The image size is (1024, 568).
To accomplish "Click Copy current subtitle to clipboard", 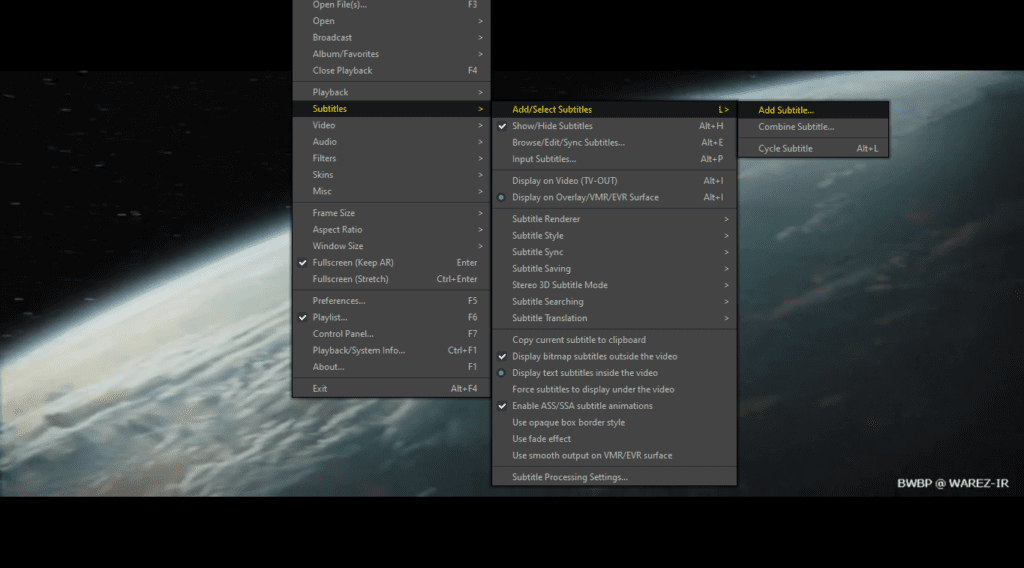I will 579,340.
